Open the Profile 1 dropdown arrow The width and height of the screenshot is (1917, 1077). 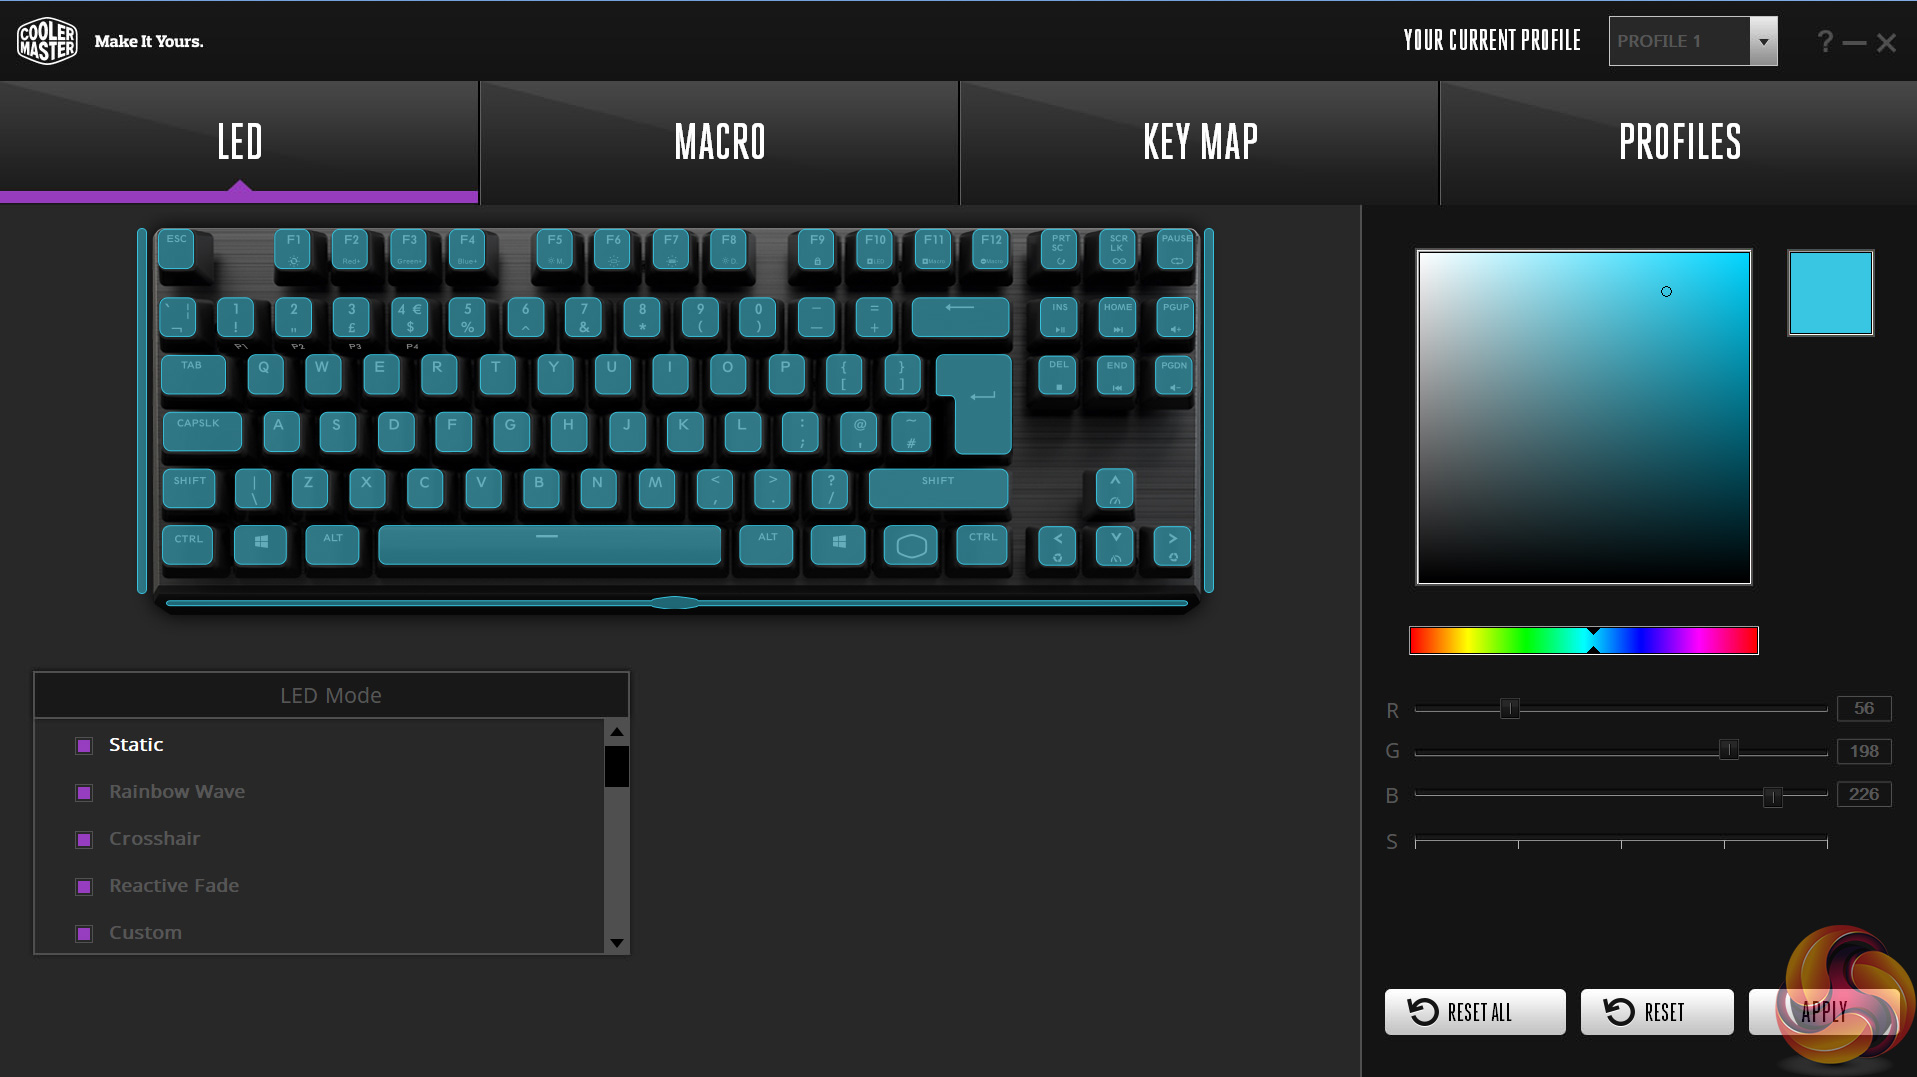tap(1763, 41)
